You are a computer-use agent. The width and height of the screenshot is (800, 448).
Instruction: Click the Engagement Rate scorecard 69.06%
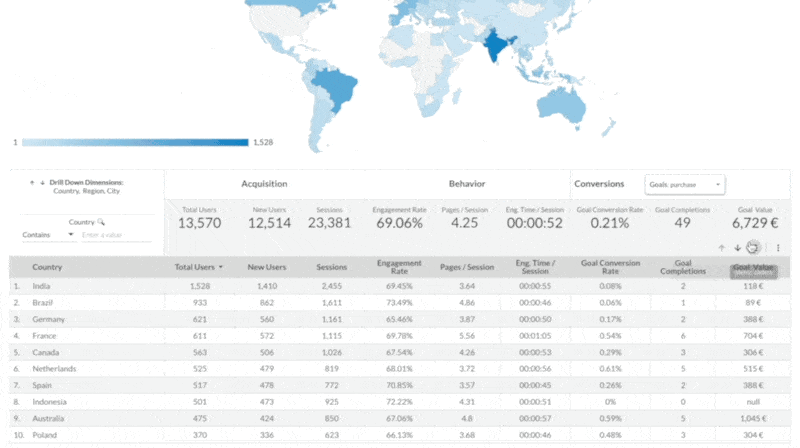(x=399, y=223)
